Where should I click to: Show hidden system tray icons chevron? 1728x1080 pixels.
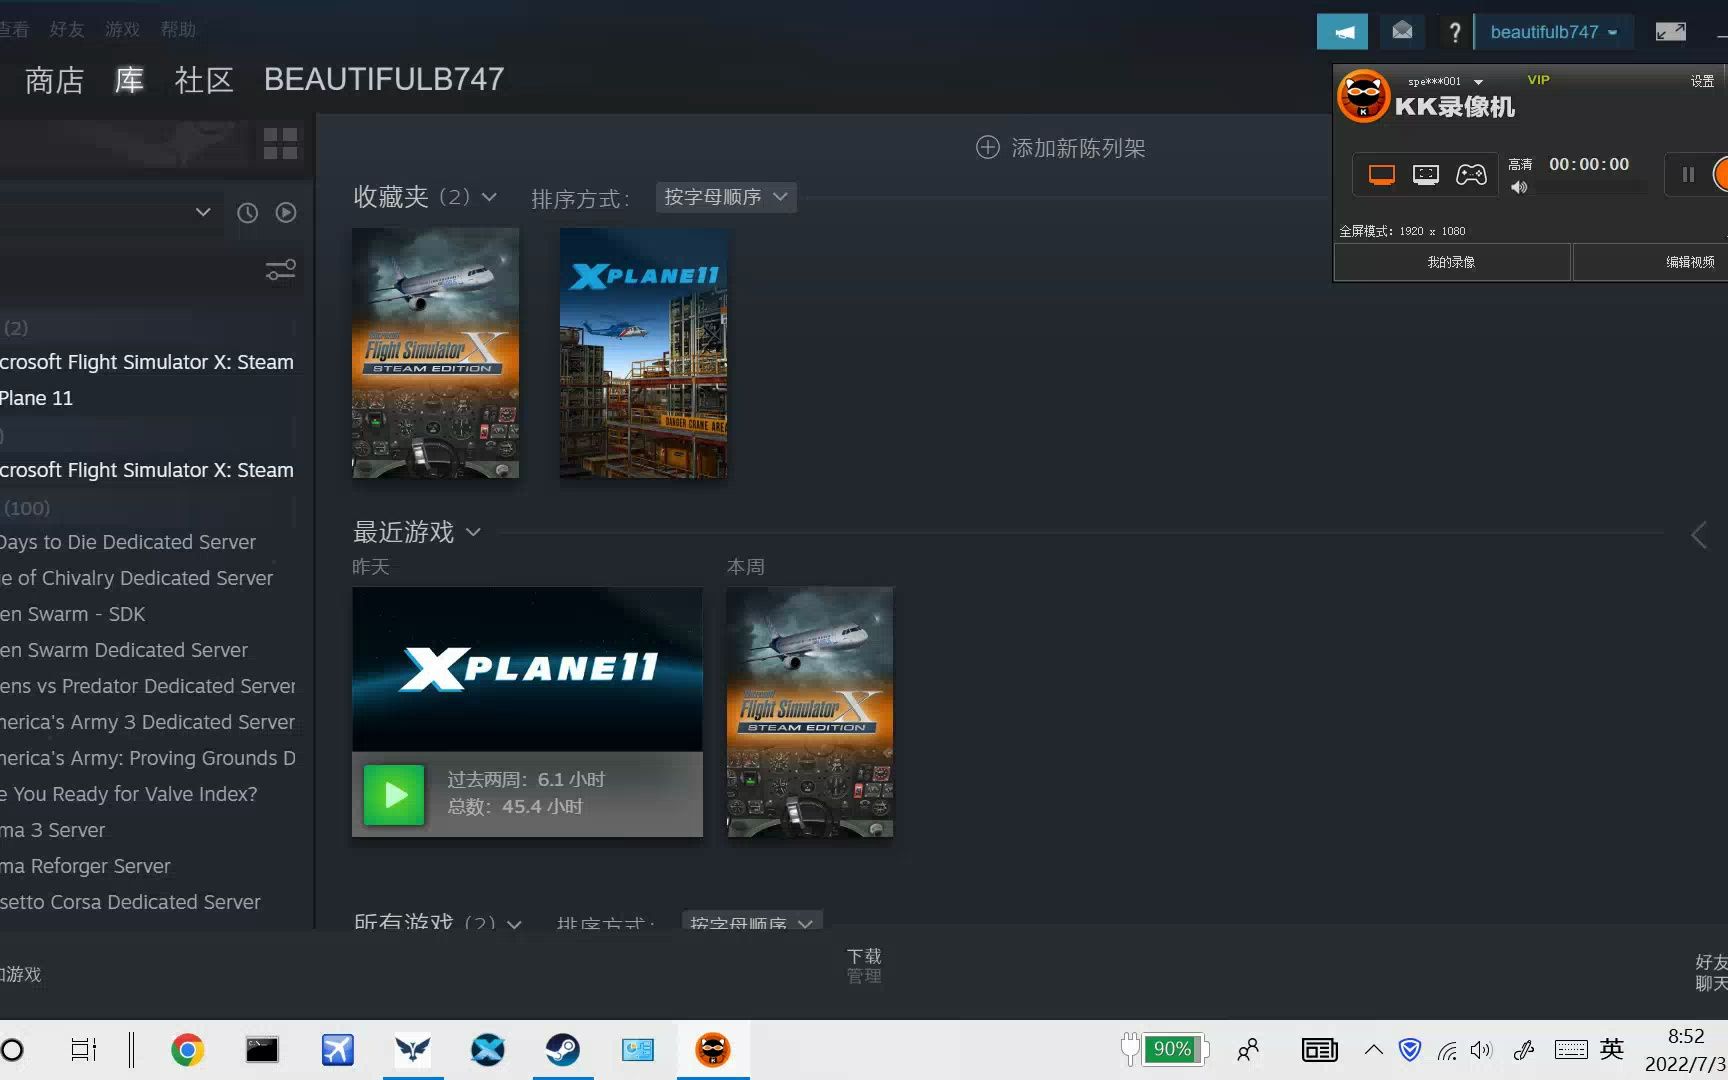(1373, 1050)
